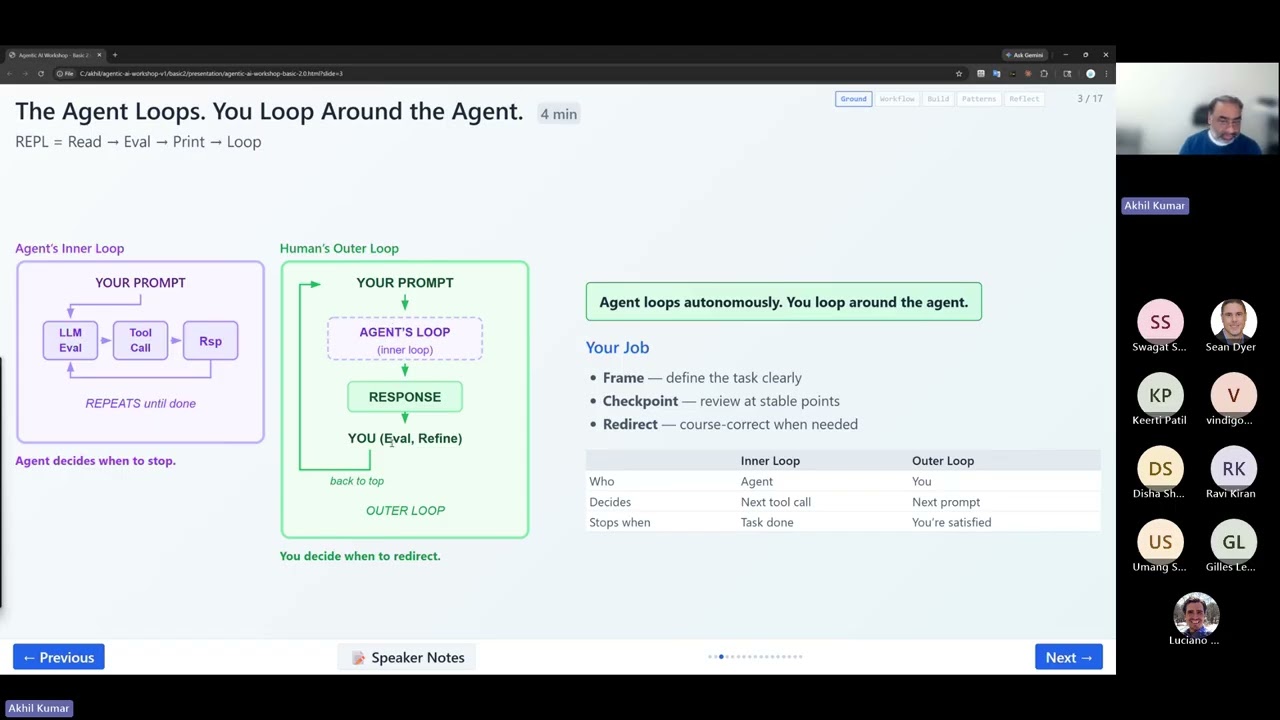Click the 'REPEATS until done' label
The image size is (1280, 720).
pos(140,403)
